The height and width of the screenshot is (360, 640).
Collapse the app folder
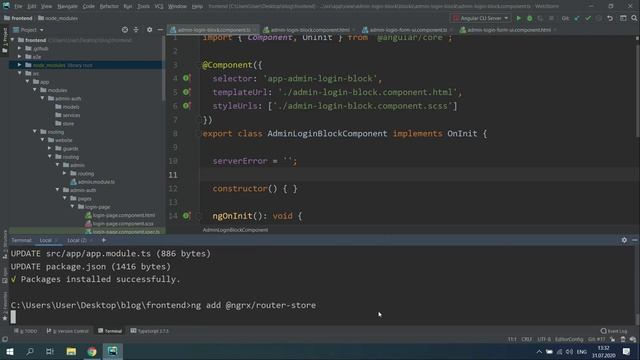pos(28,82)
